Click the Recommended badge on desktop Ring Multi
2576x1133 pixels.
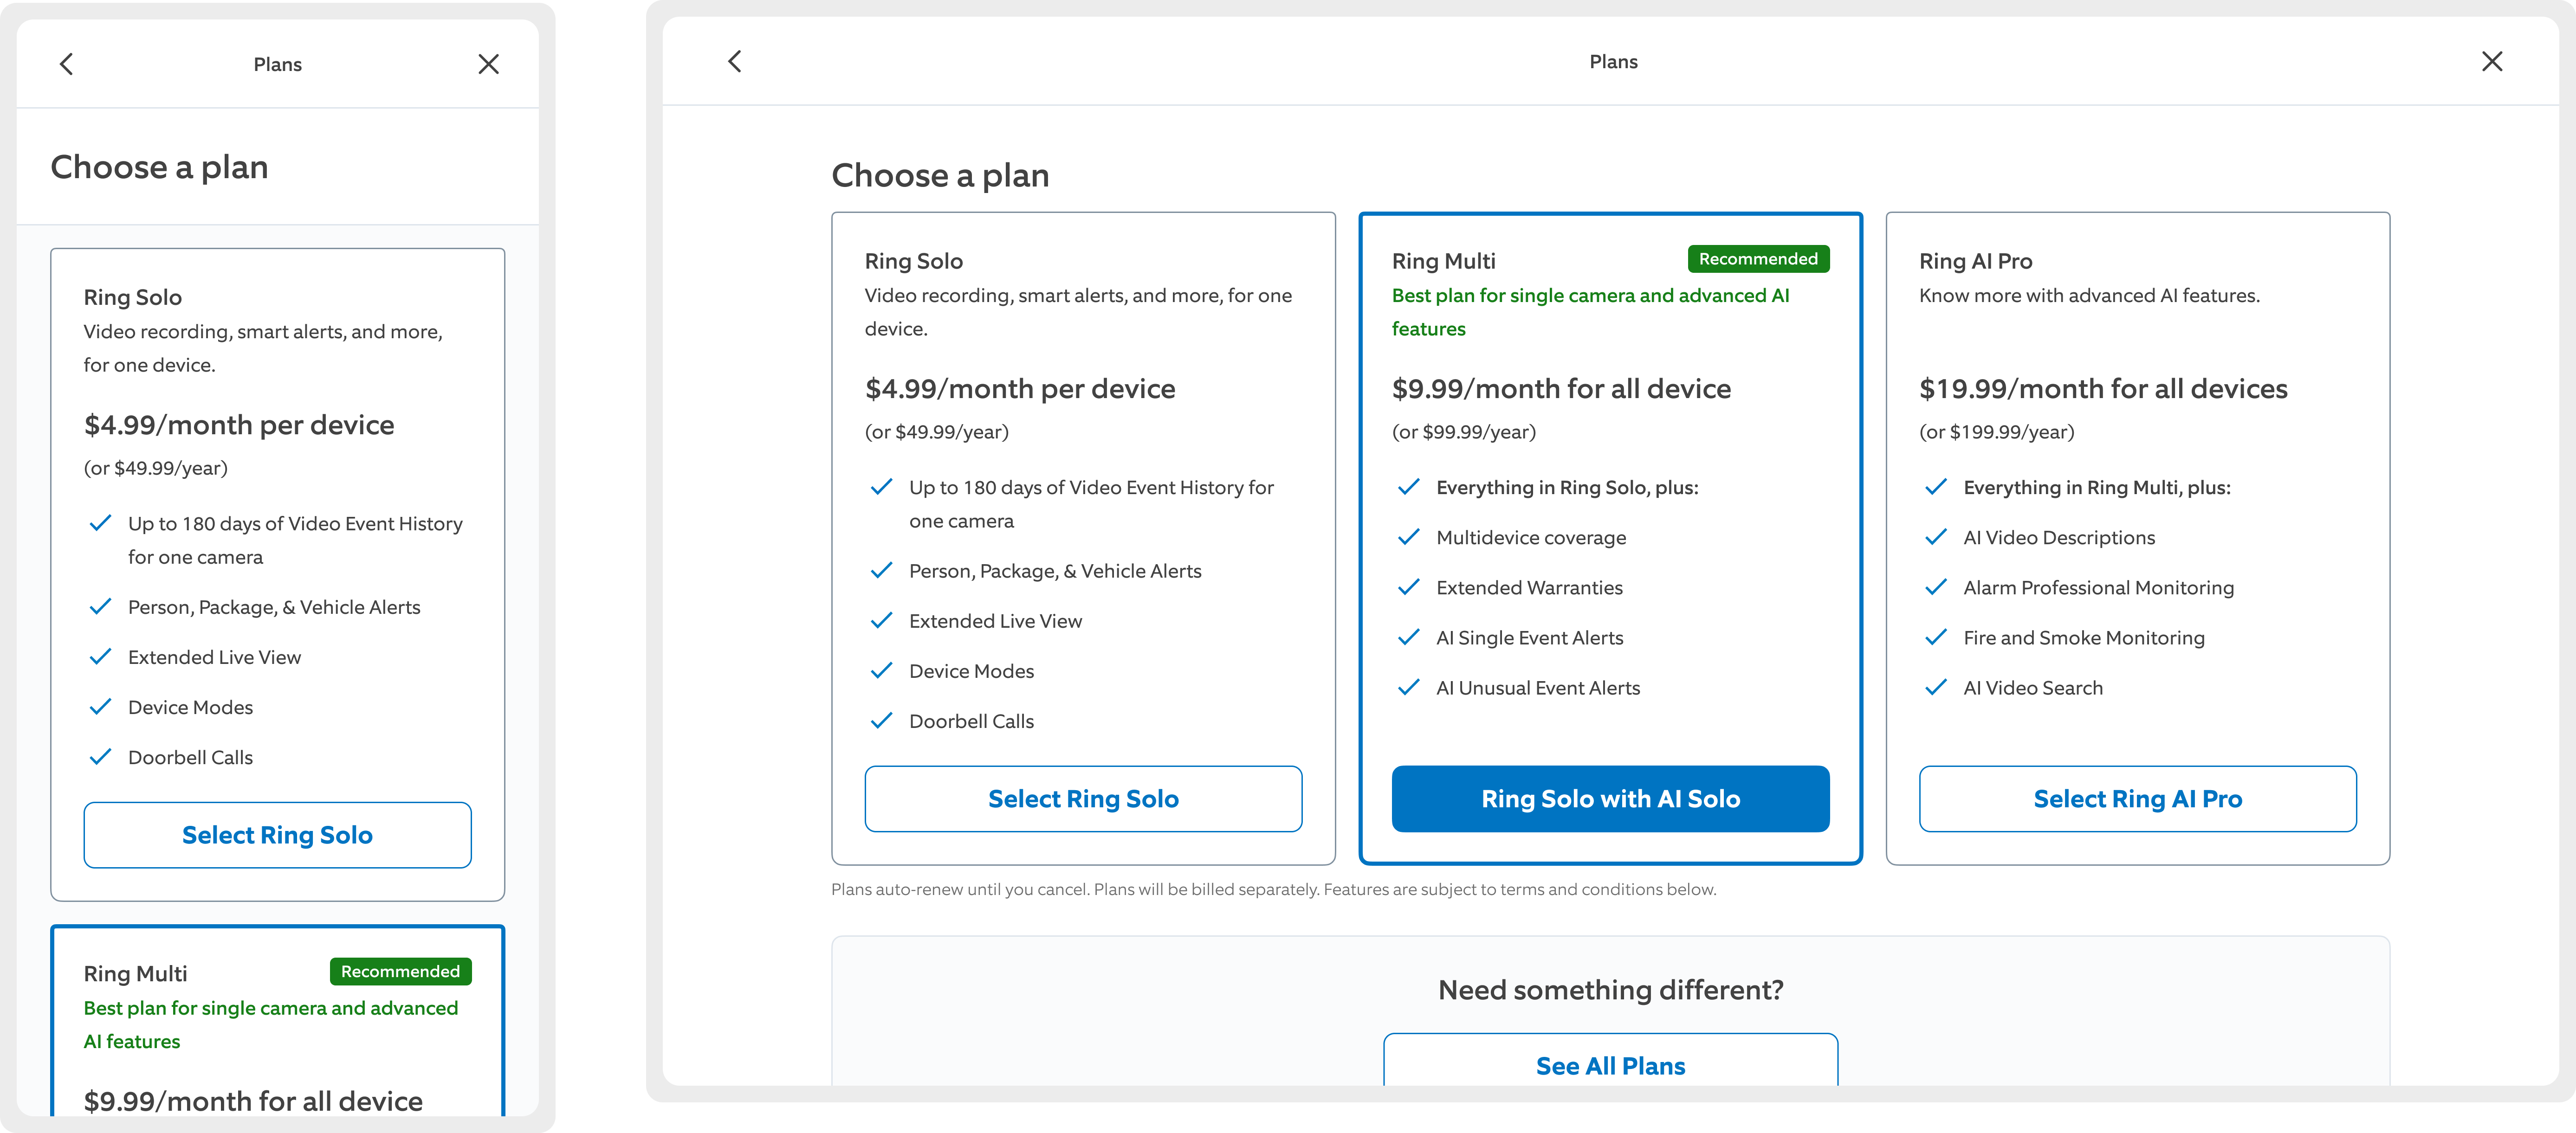click(1758, 259)
